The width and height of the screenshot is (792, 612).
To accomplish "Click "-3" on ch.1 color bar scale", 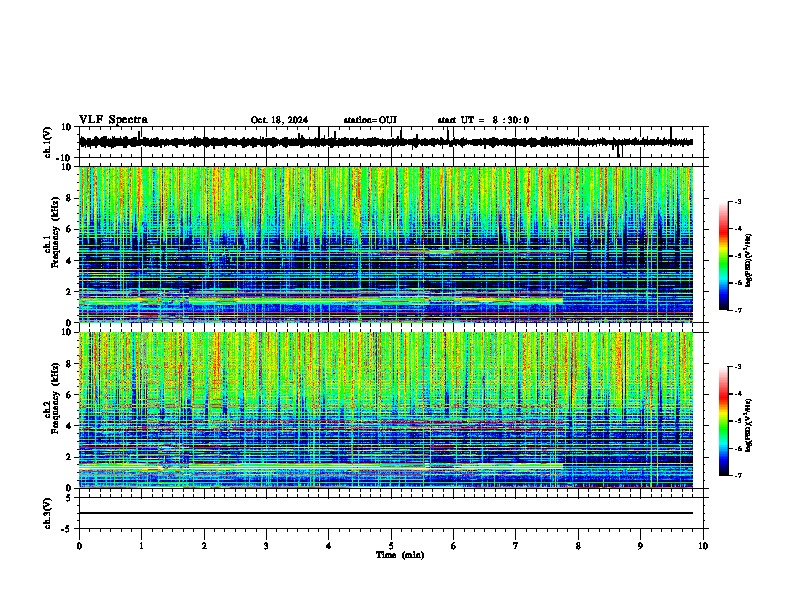I will (x=737, y=201).
